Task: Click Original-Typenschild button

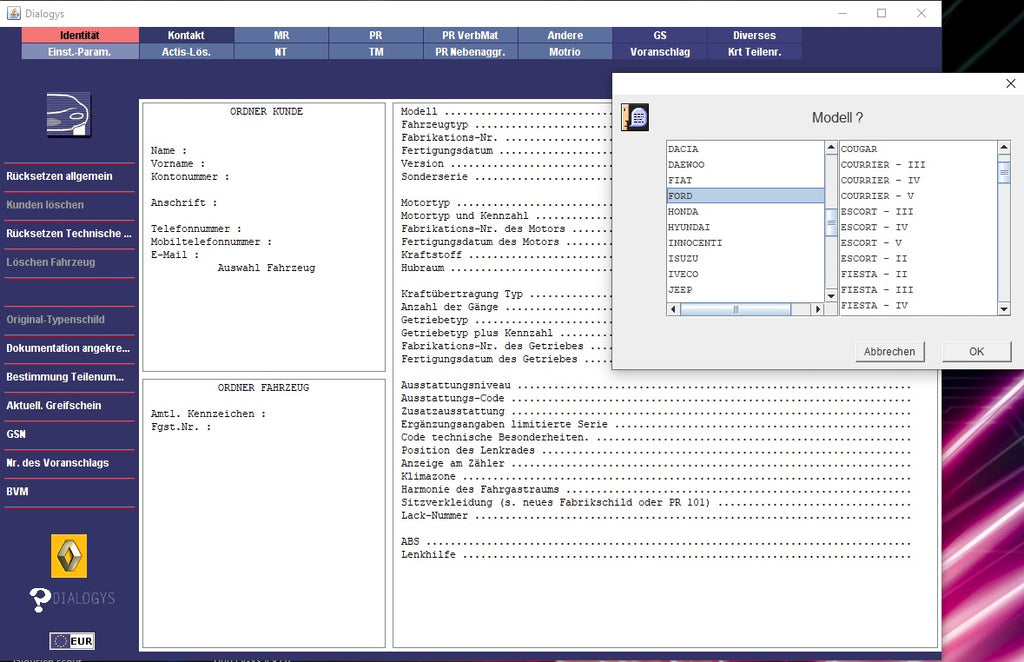Action: click(69, 320)
